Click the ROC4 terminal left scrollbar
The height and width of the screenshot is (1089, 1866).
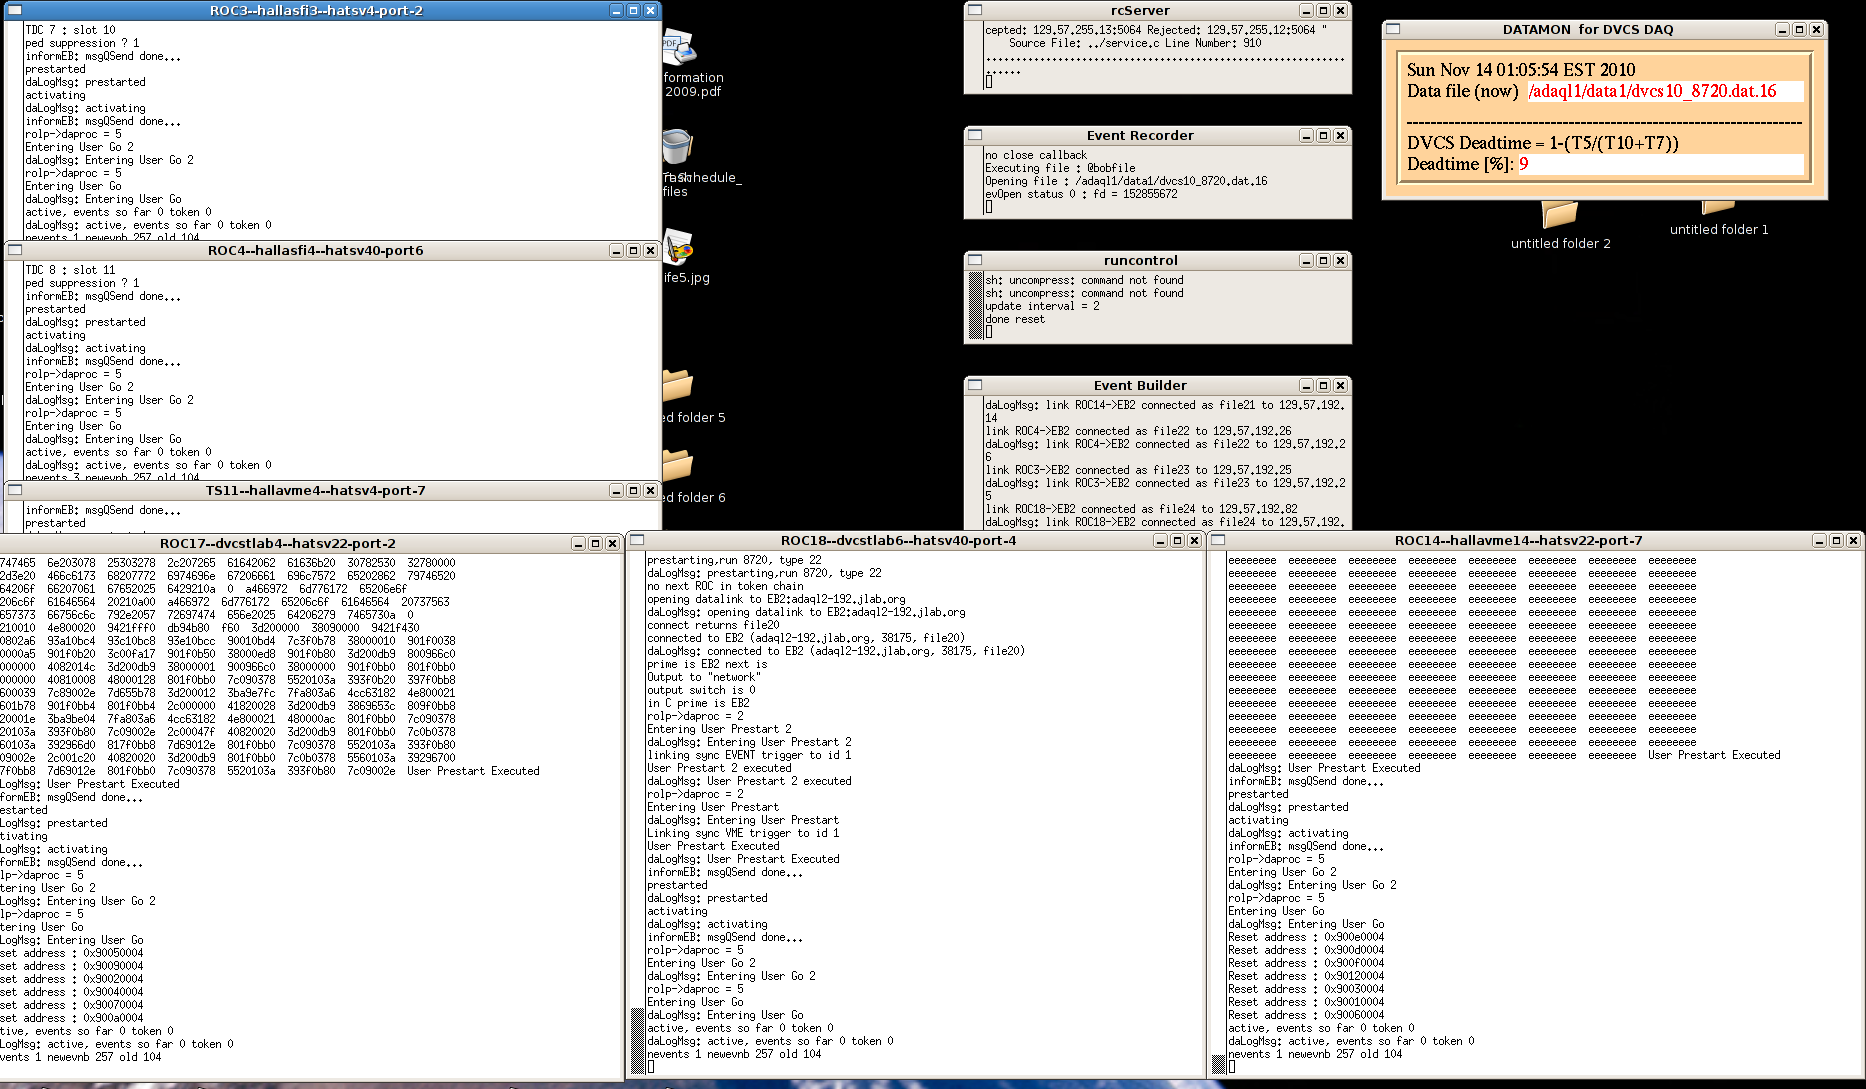pyautogui.click(x=14, y=370)
